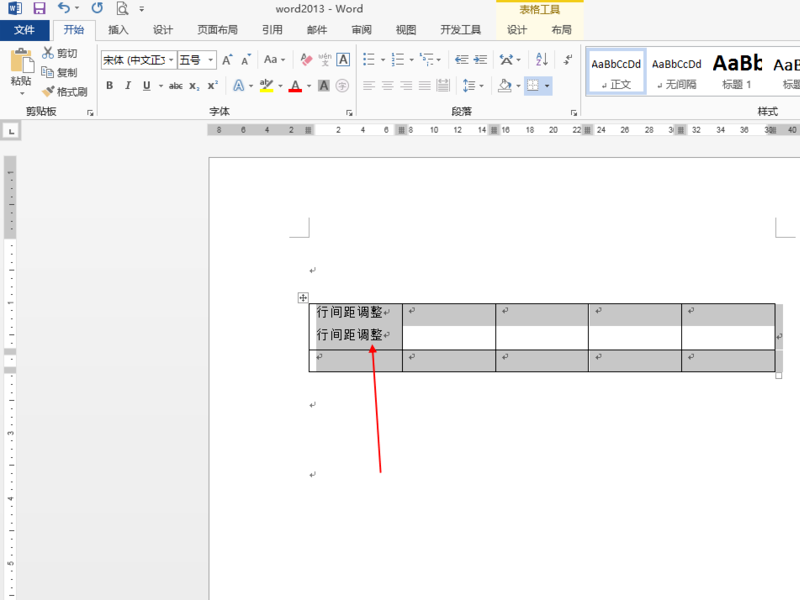
Task: Click the bulleted list icon
Action: point(369,60)
